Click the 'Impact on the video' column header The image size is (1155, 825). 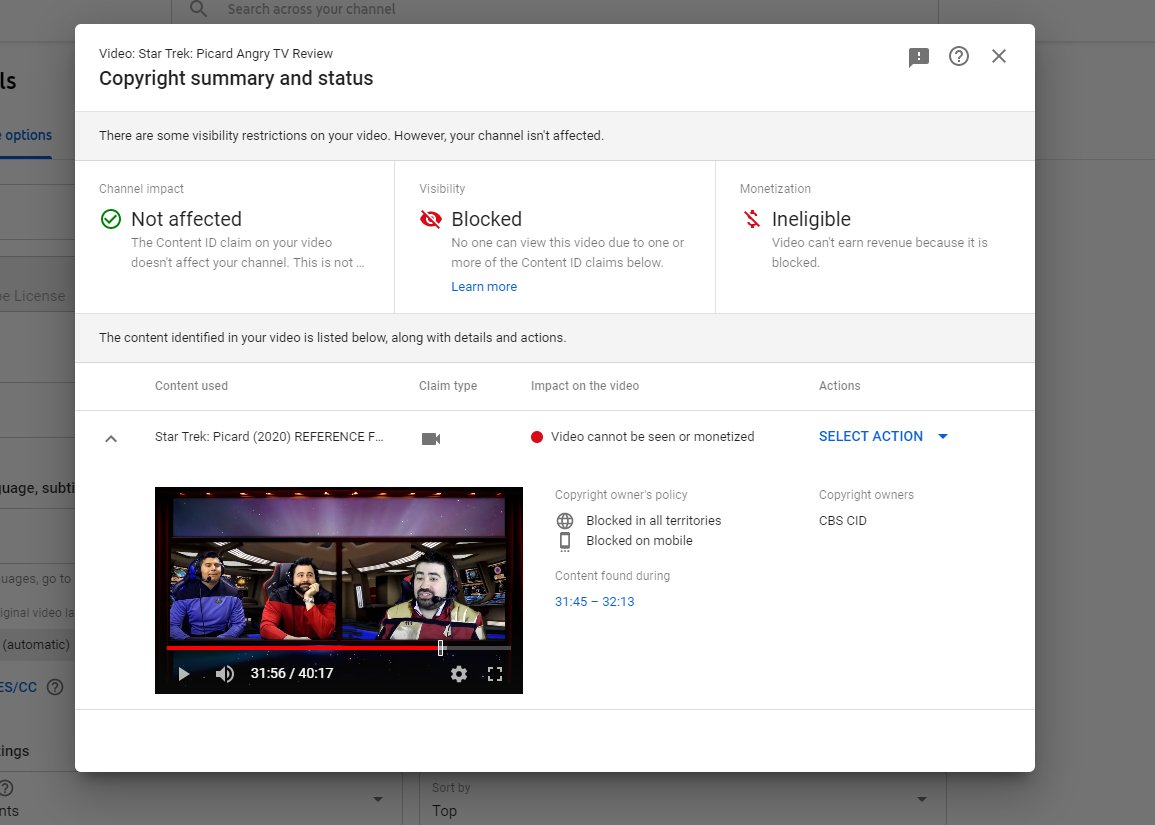pos(585,386)
